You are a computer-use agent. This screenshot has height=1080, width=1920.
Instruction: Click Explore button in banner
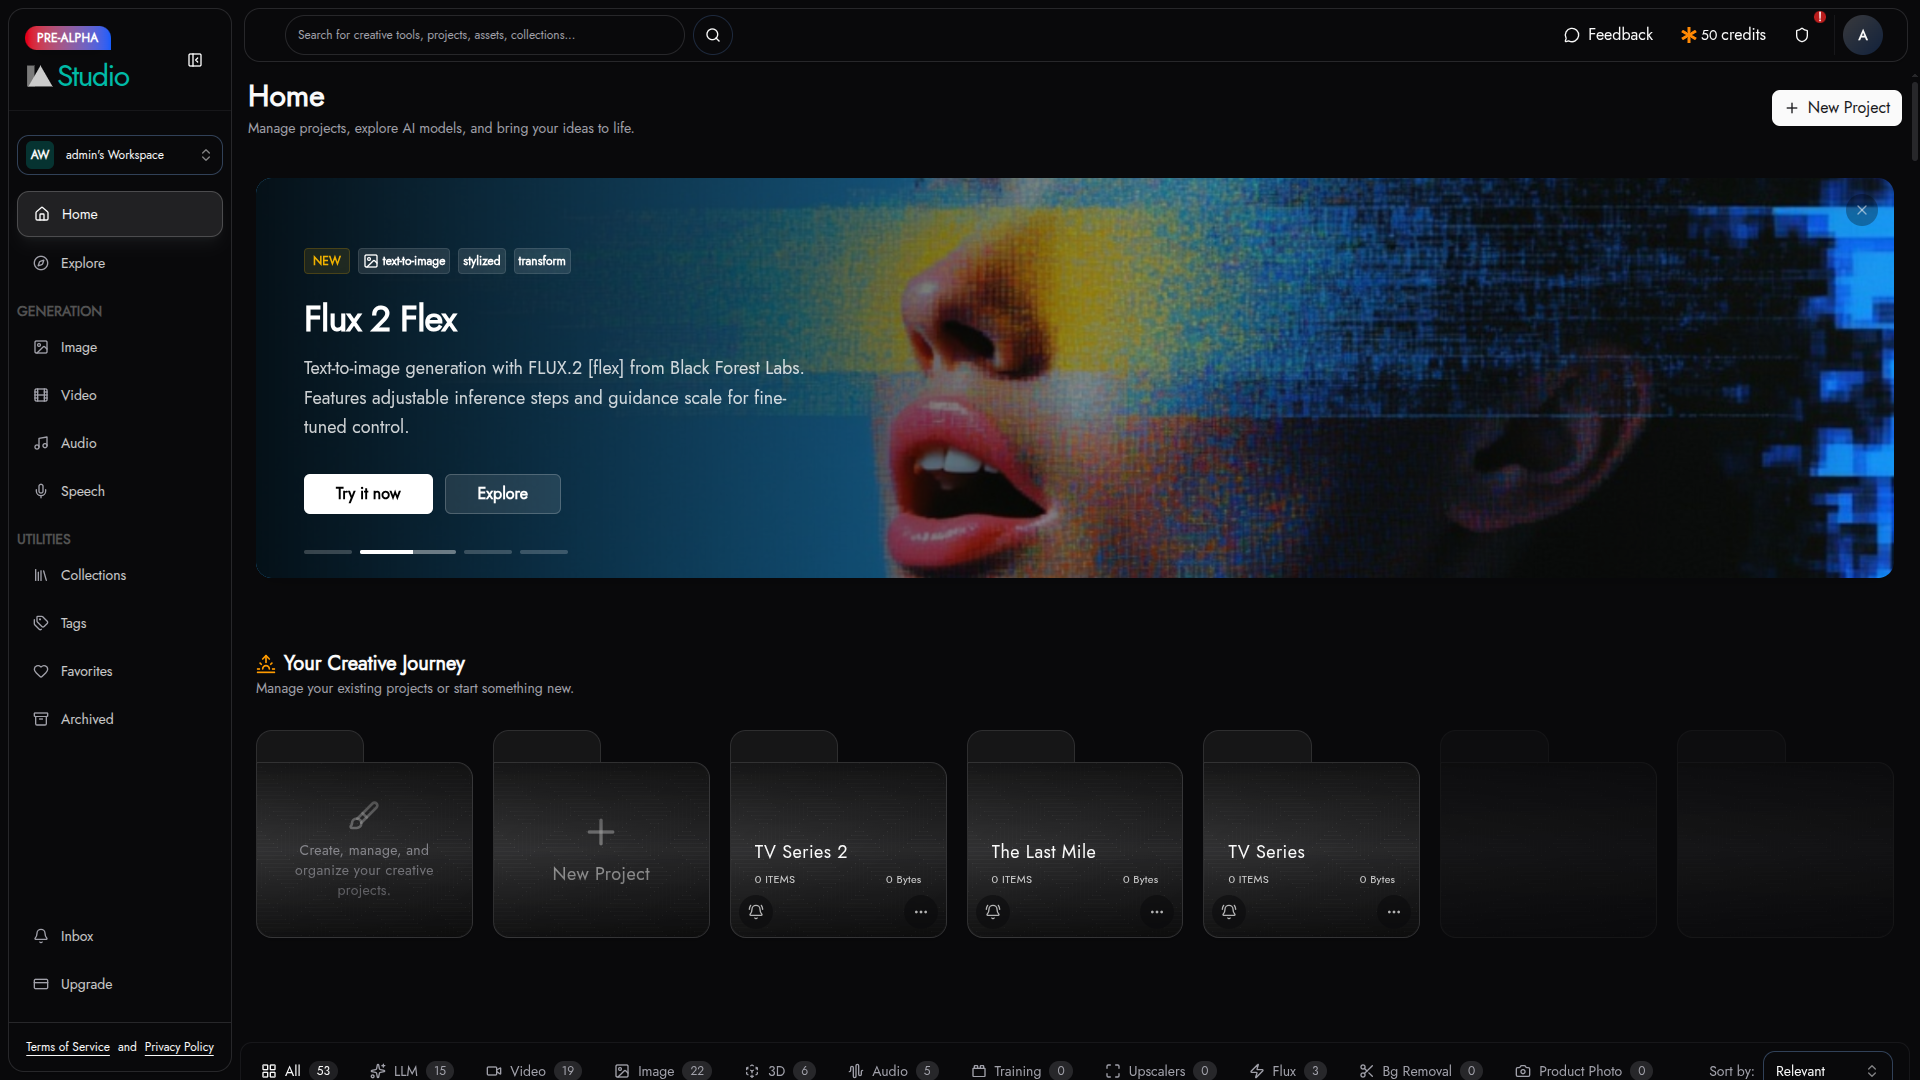pyautogui.click(x=502, y=494)
